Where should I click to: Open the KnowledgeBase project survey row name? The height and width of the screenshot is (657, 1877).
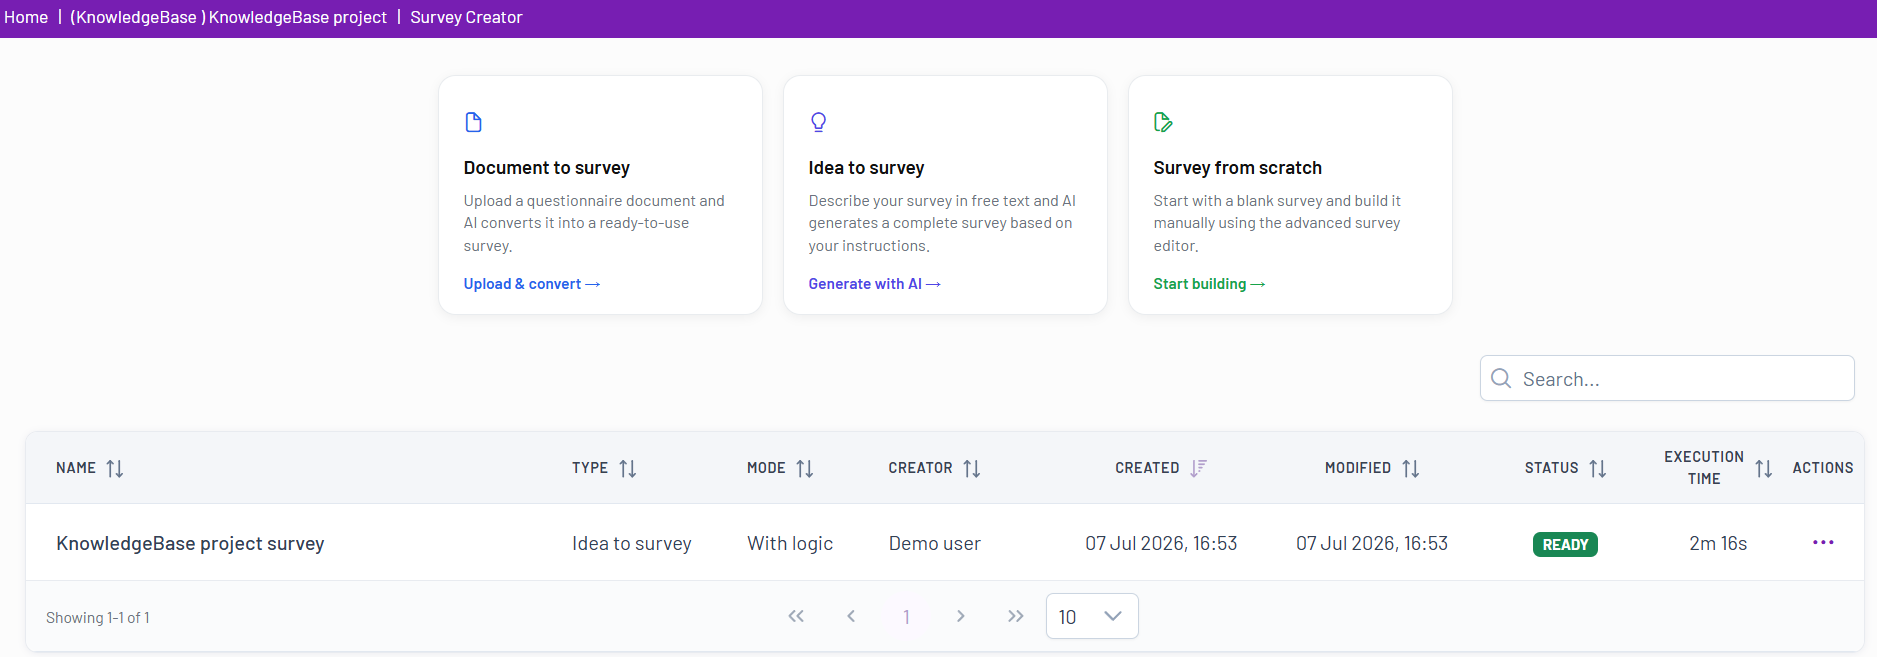tap(190, 543)
